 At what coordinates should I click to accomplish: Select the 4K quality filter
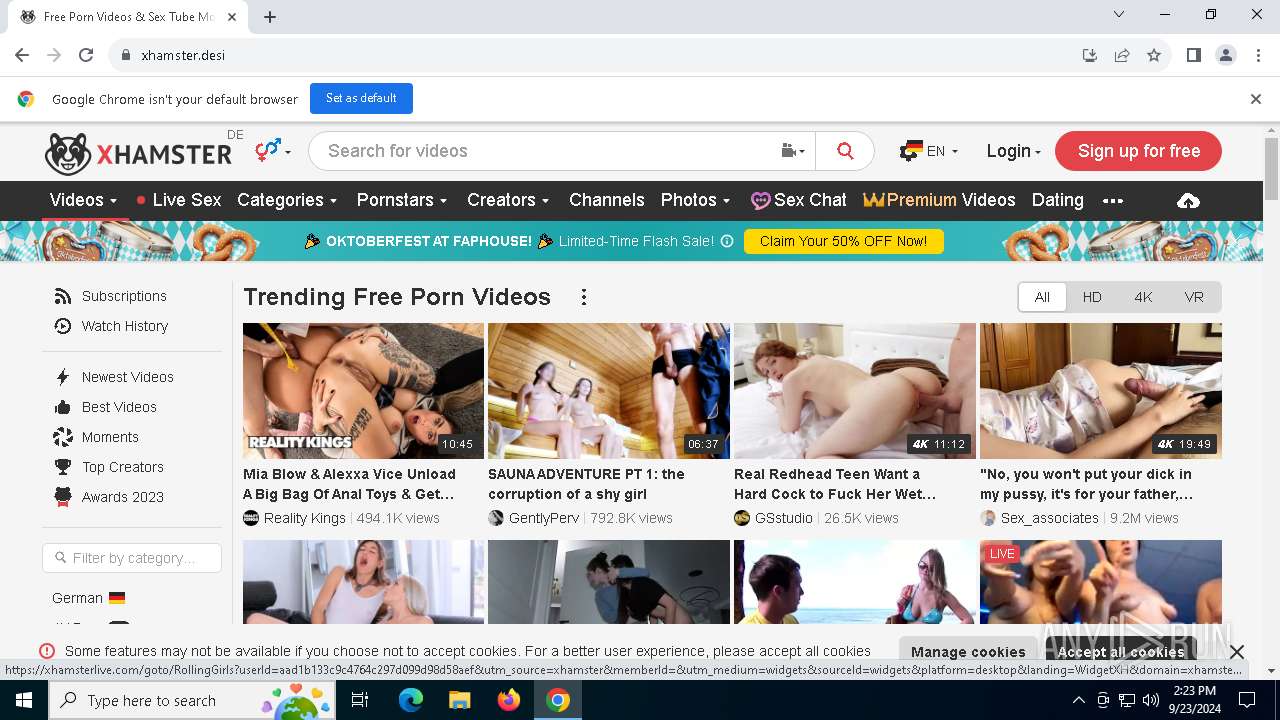(1143, 297)
